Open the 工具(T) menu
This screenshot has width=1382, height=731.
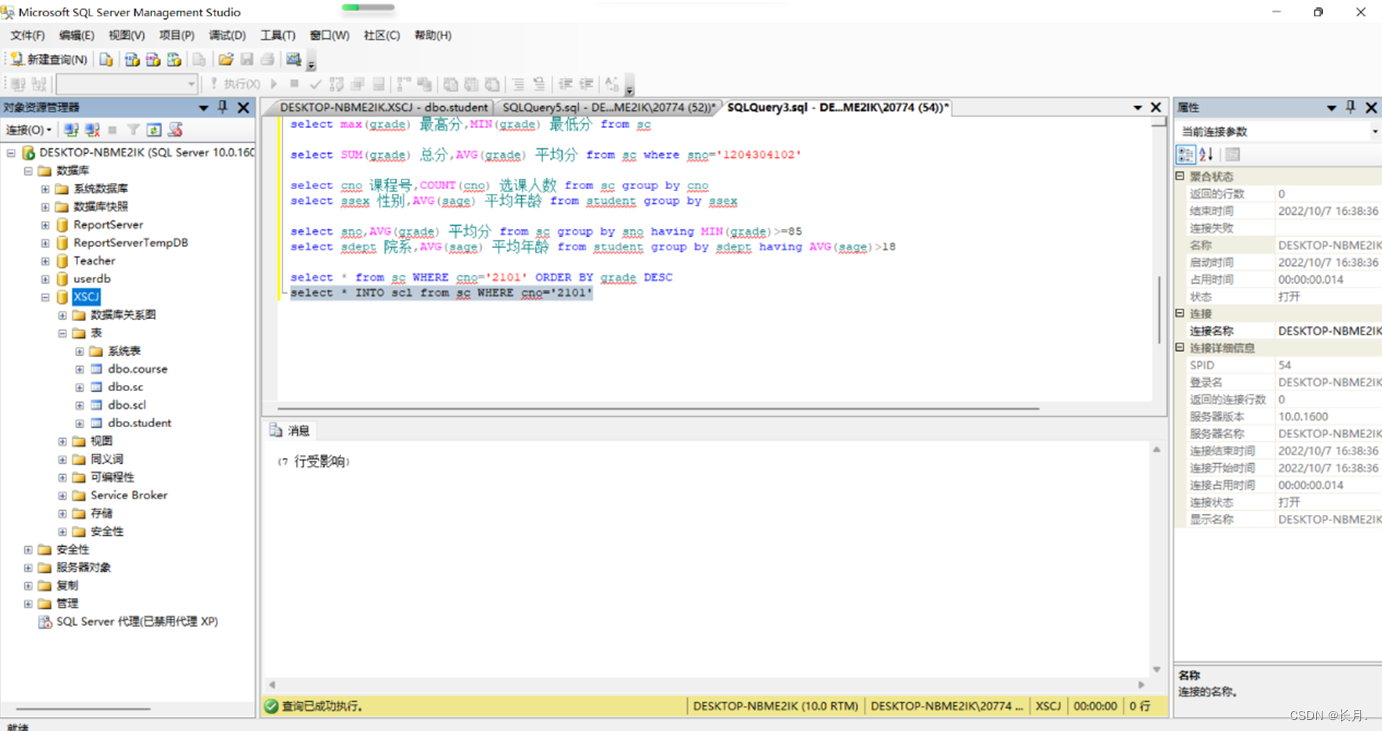pos(277,35)
